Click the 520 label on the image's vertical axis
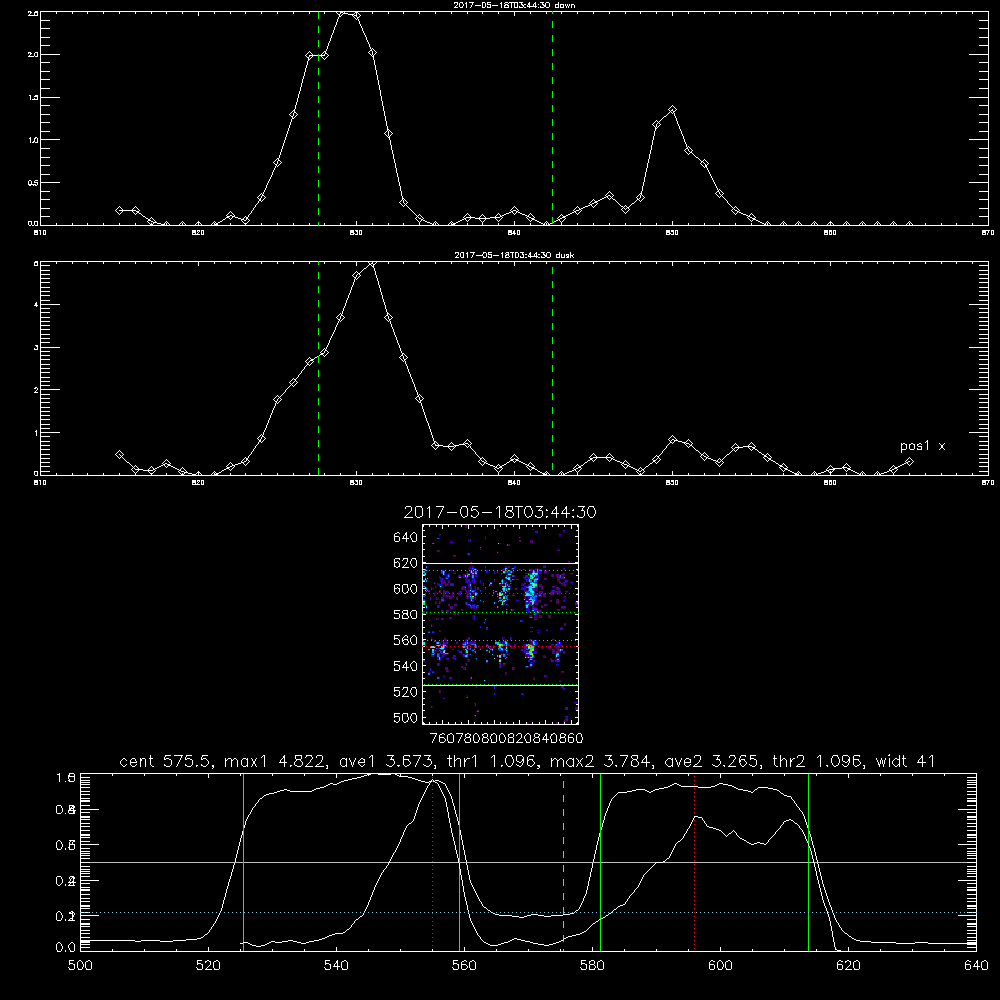The image size is (1000, 1000). 406,692
